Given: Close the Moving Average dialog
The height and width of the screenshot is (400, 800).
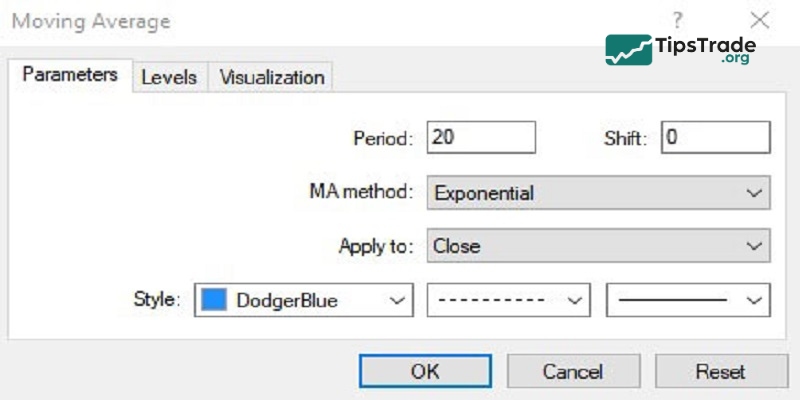Looking at the screenshot, I should tap(760, 20).
